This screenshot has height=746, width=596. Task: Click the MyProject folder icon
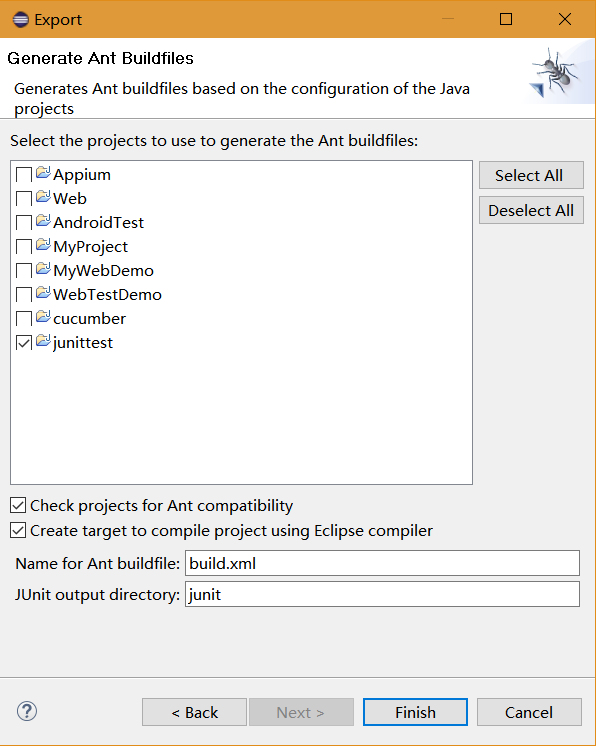click(43, 245)
